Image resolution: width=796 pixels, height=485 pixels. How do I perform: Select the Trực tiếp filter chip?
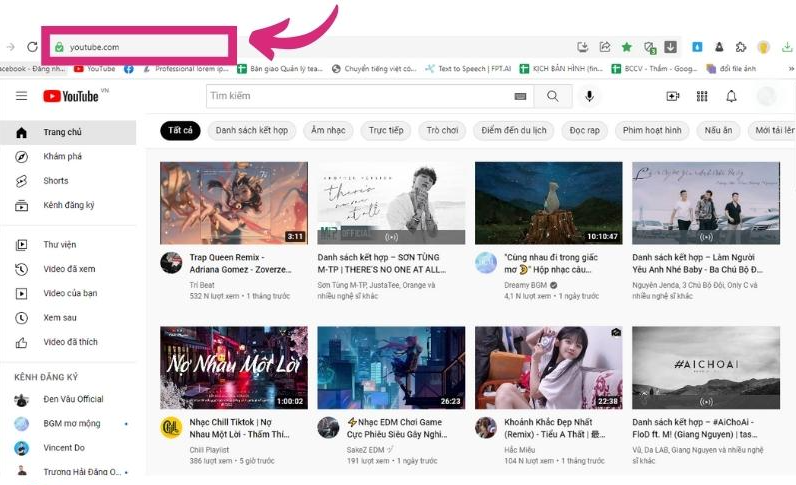pyautogui.click(x=386, y=131)
